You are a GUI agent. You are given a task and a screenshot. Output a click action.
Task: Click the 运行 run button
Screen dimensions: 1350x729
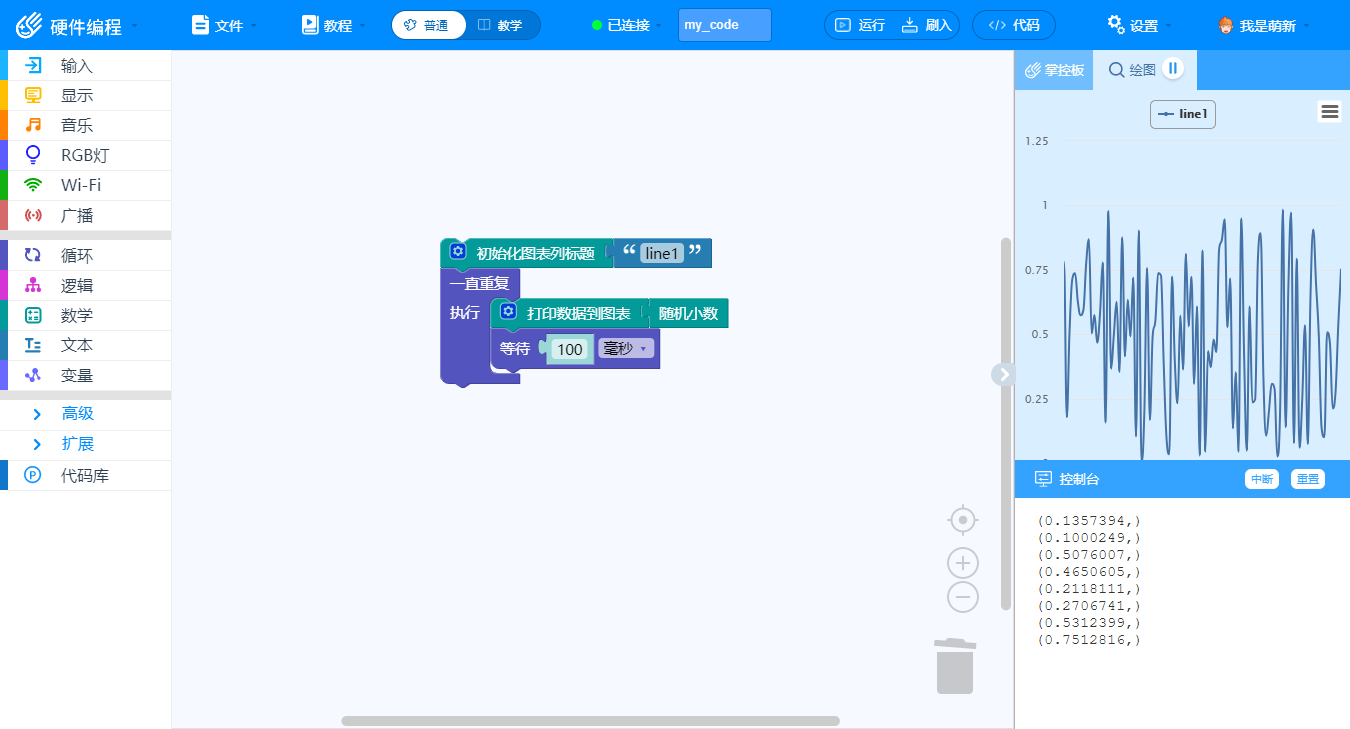tap(860, 25)
